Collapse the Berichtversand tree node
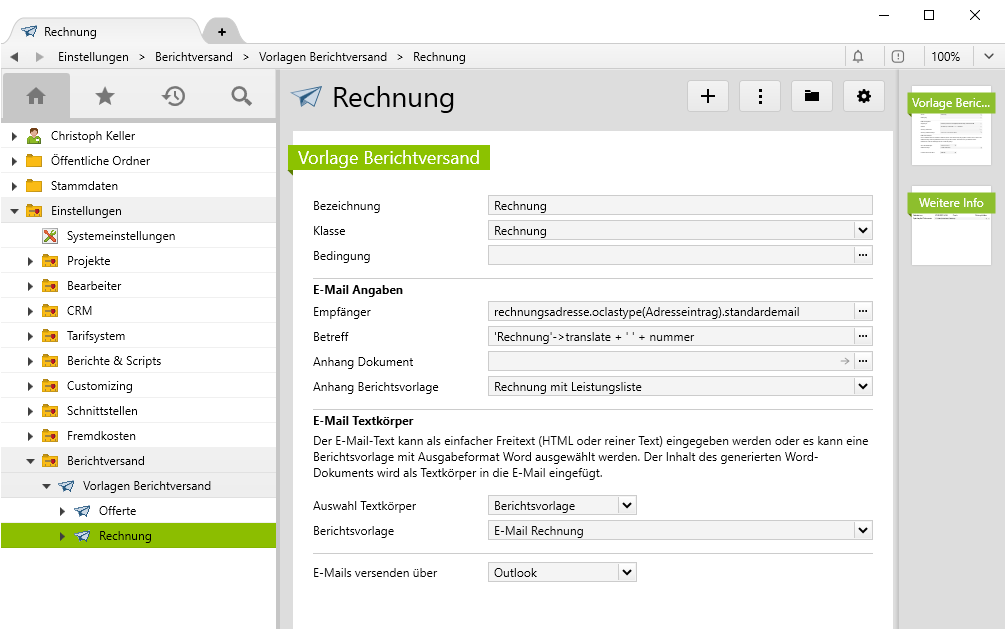This screenshot has width=1006, height=630. pos(31,461)
